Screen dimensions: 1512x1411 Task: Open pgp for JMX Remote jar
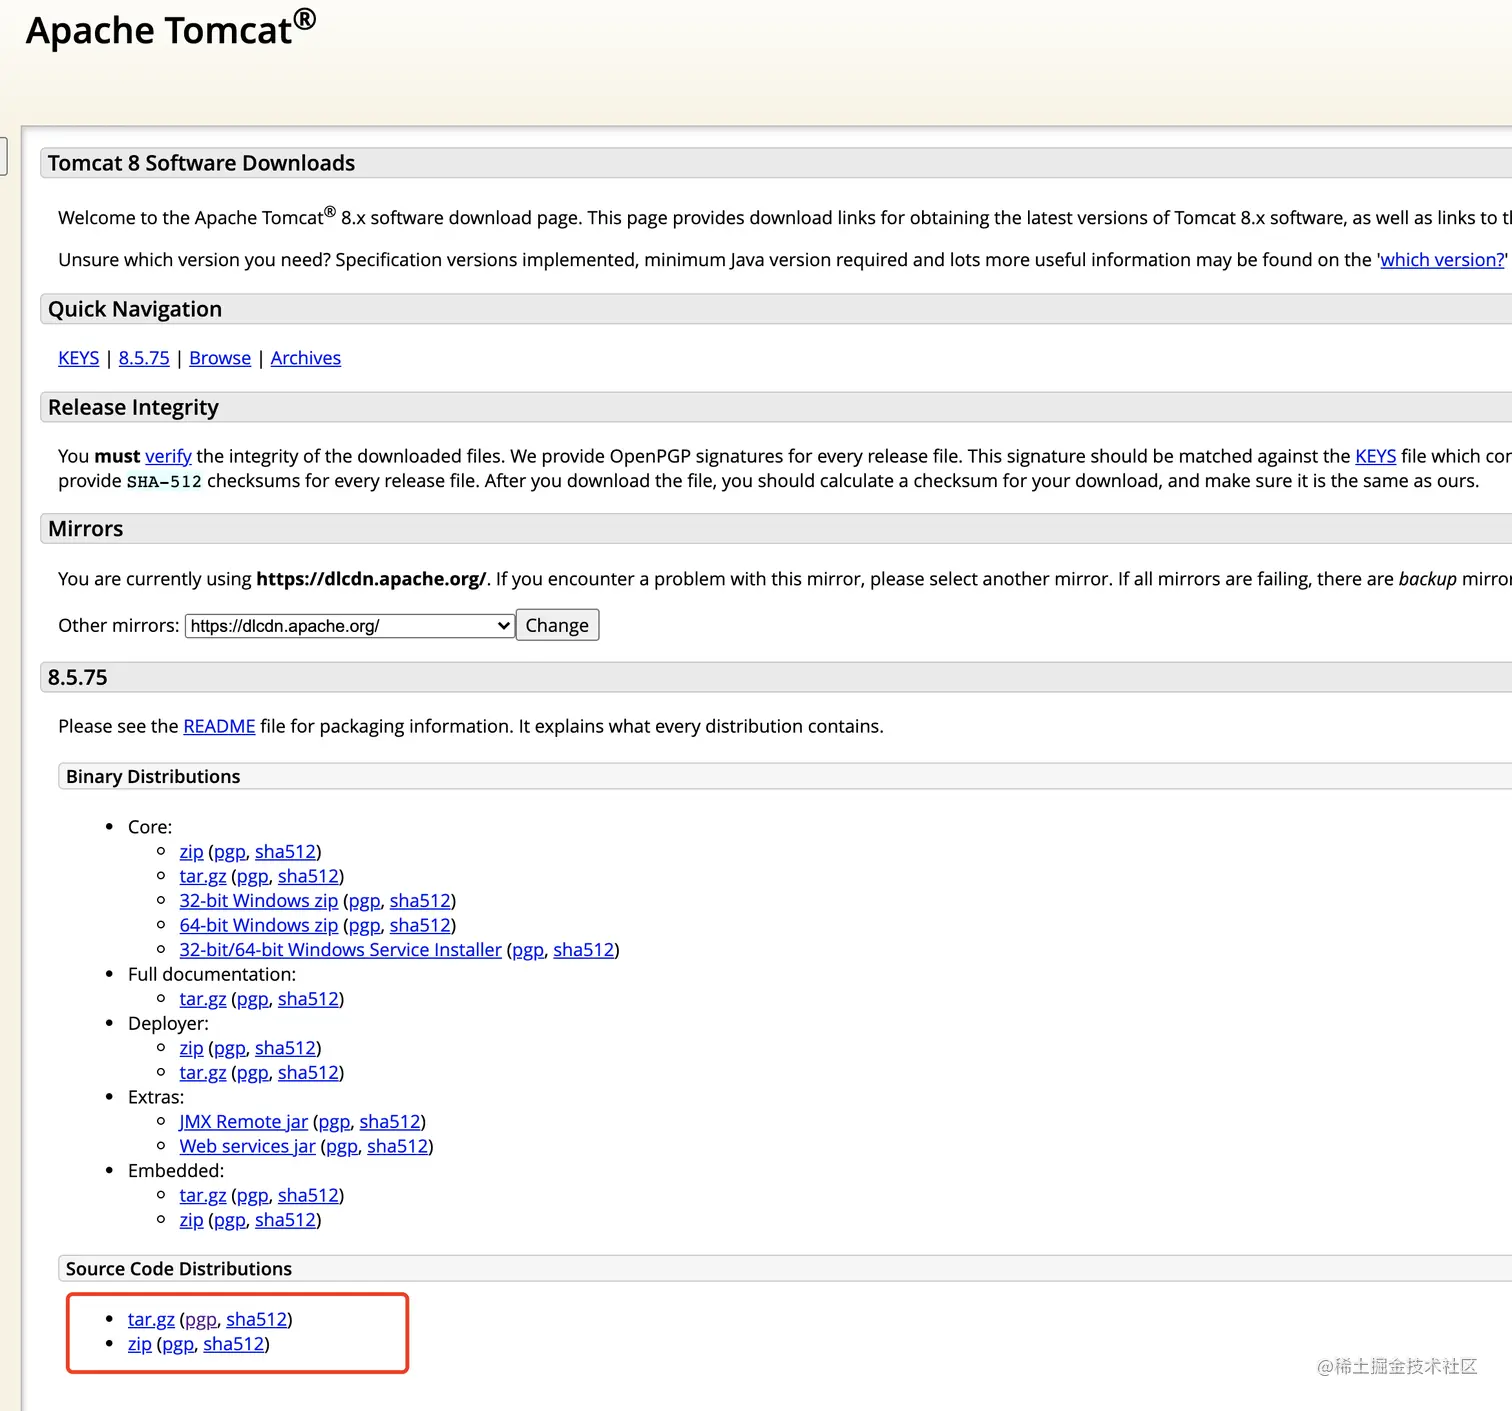coord(334,1122)
